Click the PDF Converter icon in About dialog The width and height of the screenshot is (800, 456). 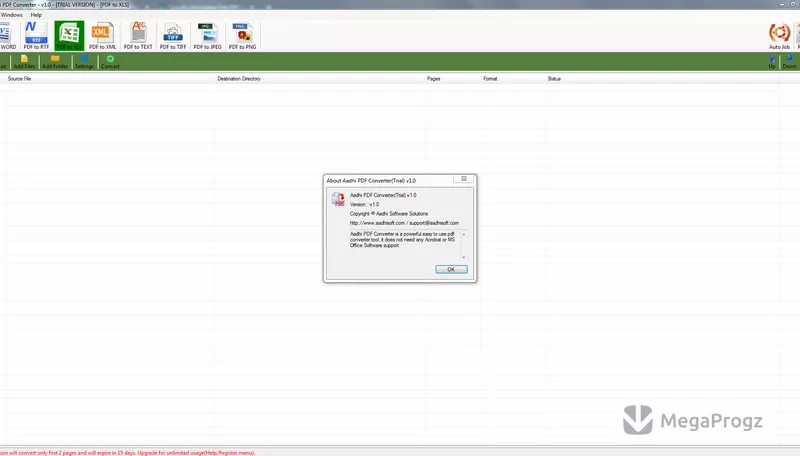[x=338, y=199]
